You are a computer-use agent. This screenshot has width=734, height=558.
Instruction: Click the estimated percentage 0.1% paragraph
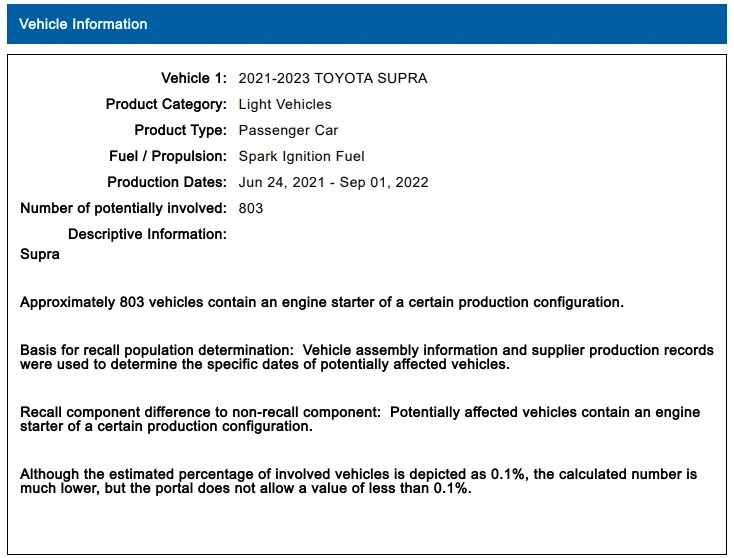coord(358,481)
